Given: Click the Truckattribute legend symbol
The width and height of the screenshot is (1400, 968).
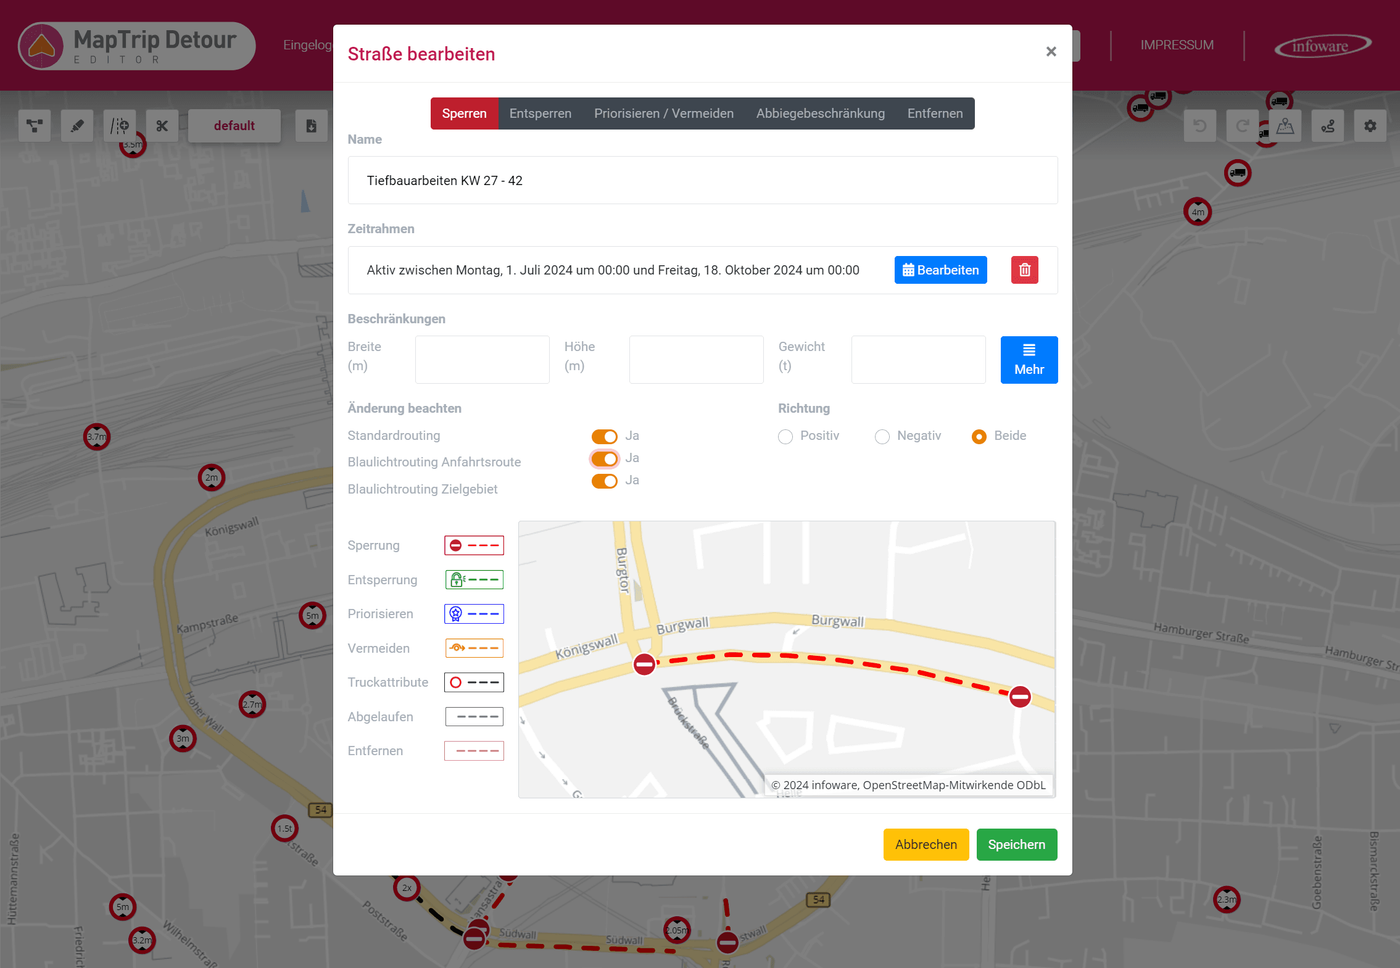Looking at the screenshot, I should 474,683.
